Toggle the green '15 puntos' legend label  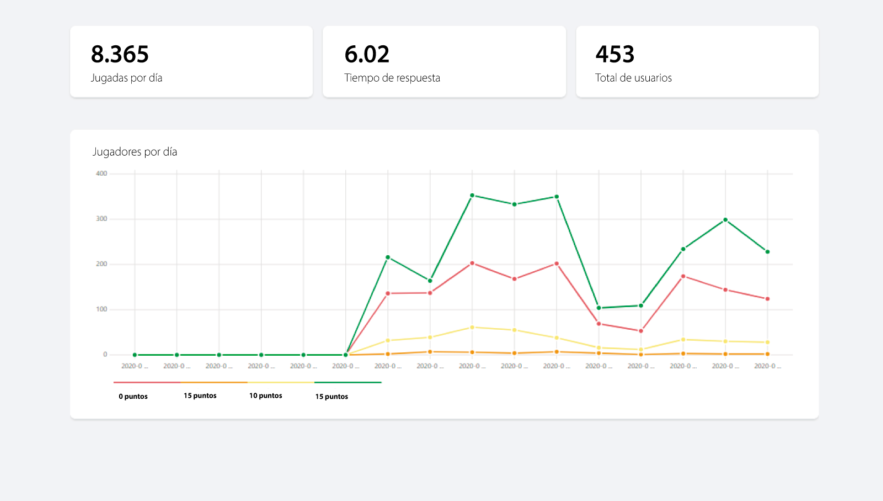pos(331,396)
